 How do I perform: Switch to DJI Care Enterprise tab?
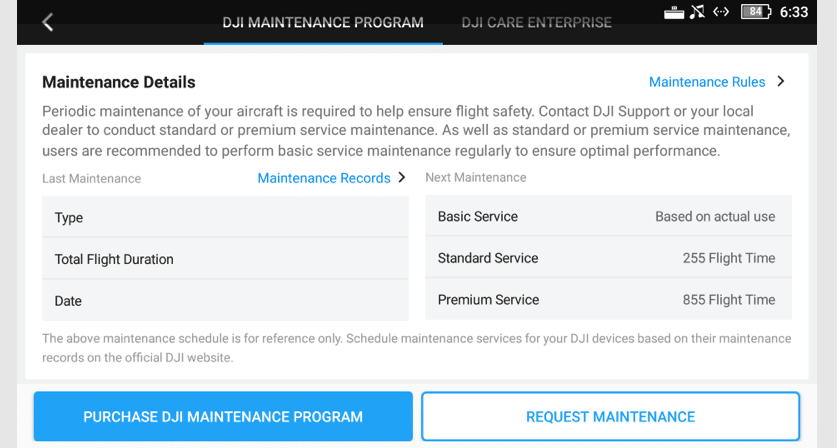tap(536, 22)
